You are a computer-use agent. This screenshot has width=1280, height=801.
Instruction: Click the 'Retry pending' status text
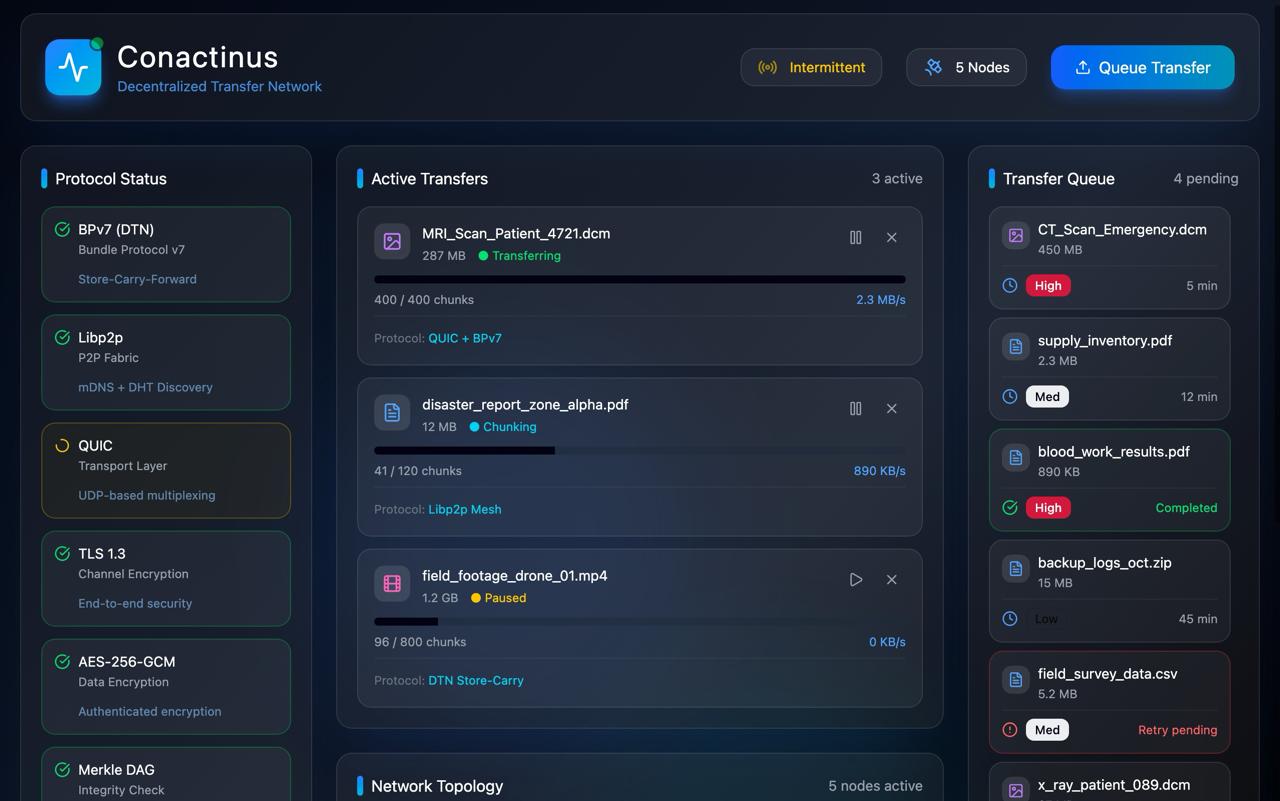tap(1177, 730)
